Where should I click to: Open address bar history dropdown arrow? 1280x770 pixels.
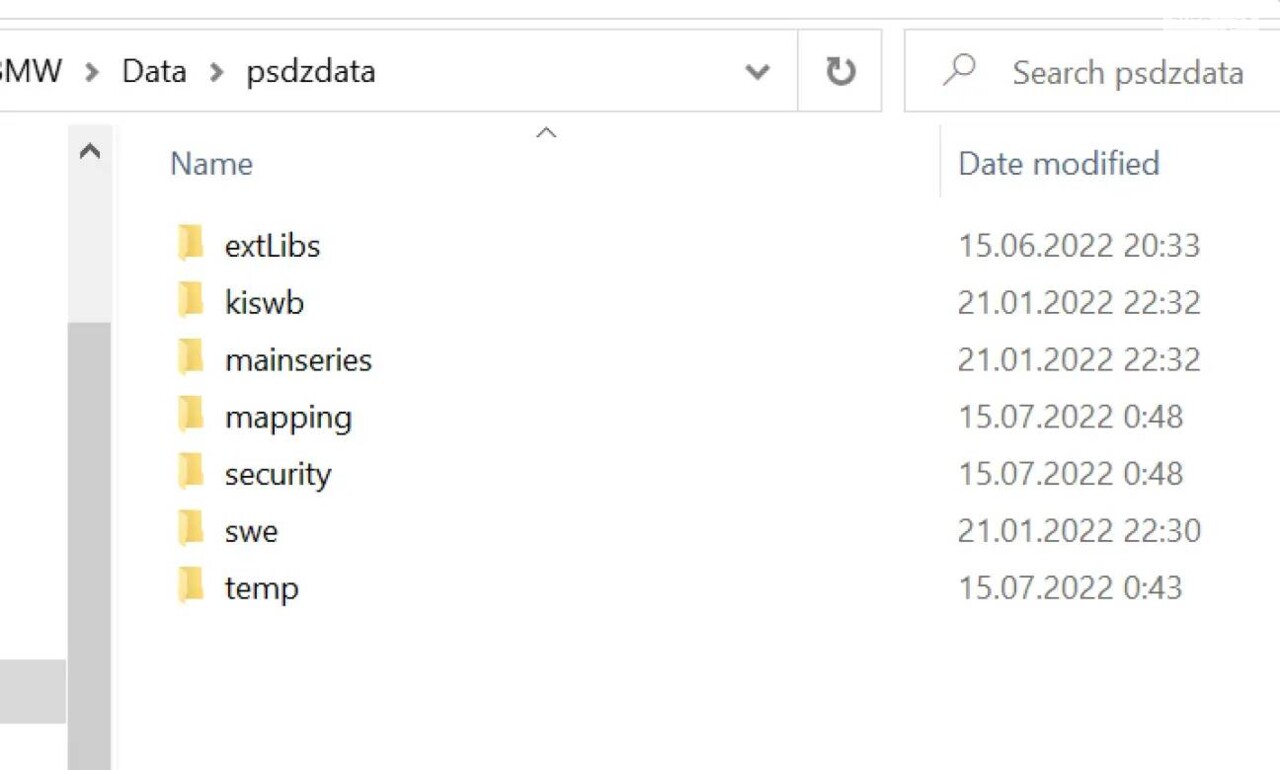(x=758, y=72)
